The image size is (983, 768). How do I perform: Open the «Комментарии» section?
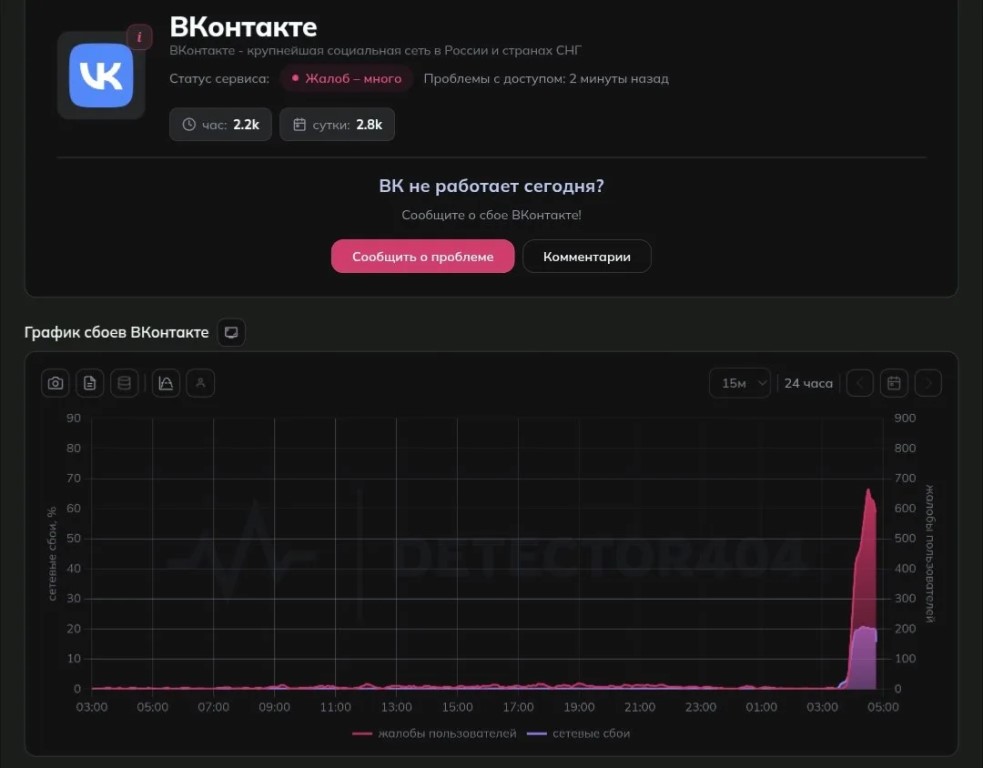click(x=587, y=256)
